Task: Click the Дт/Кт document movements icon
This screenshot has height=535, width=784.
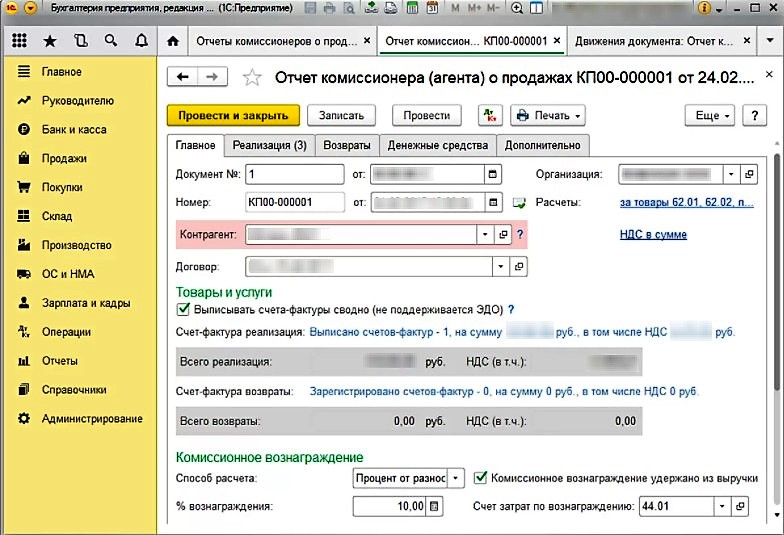Action: point(488,115)
